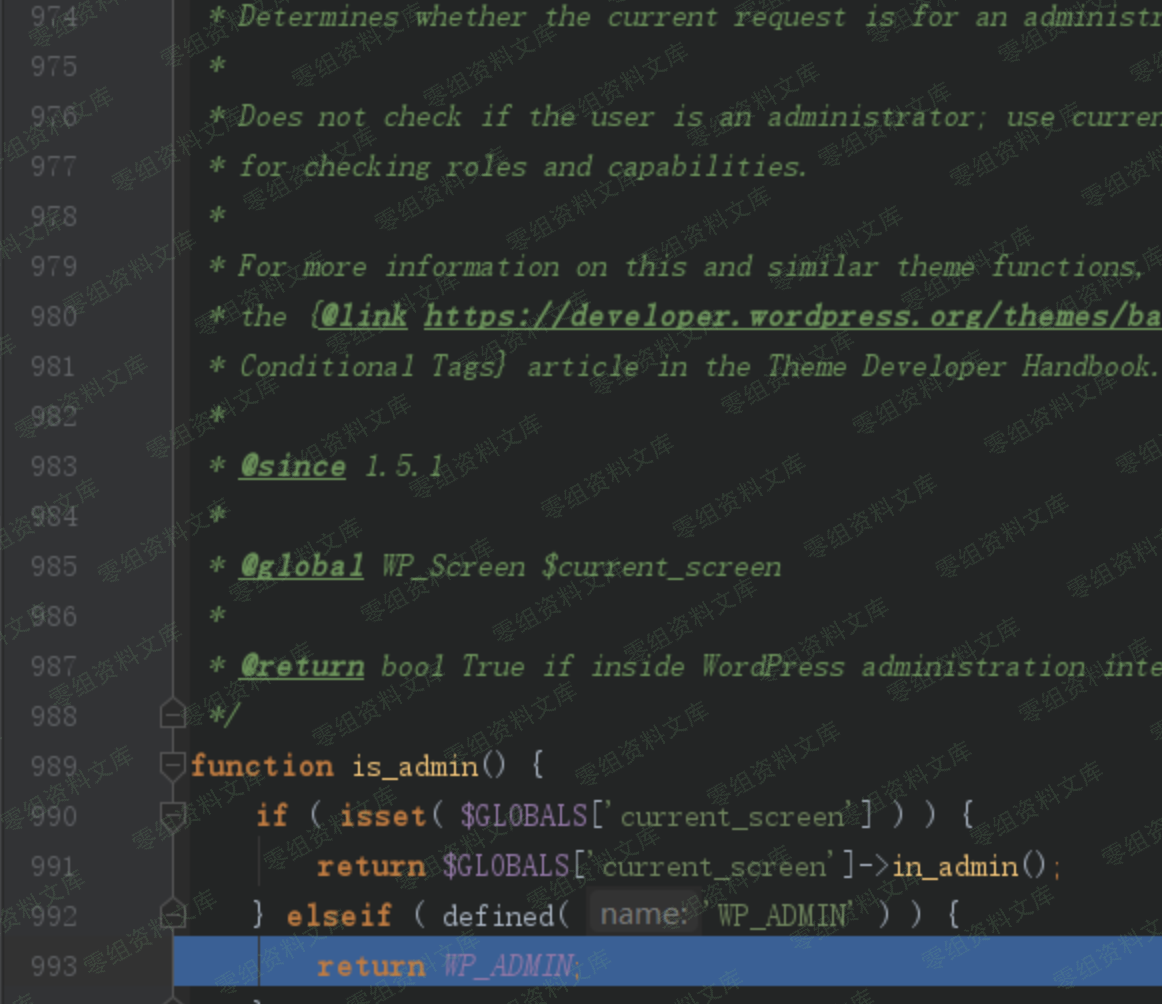Click the 'name:' parameter hint in defined()
Screen dimensions: 1162x1004
tap(643, 916)
